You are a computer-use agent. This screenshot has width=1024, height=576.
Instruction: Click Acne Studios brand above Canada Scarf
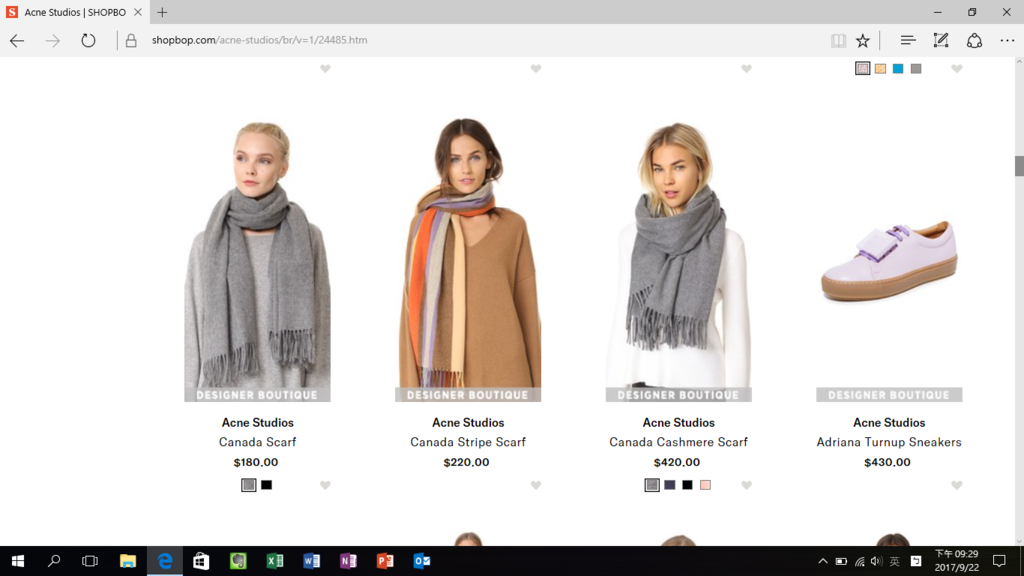pyautogui.click(x=257, y=423)
